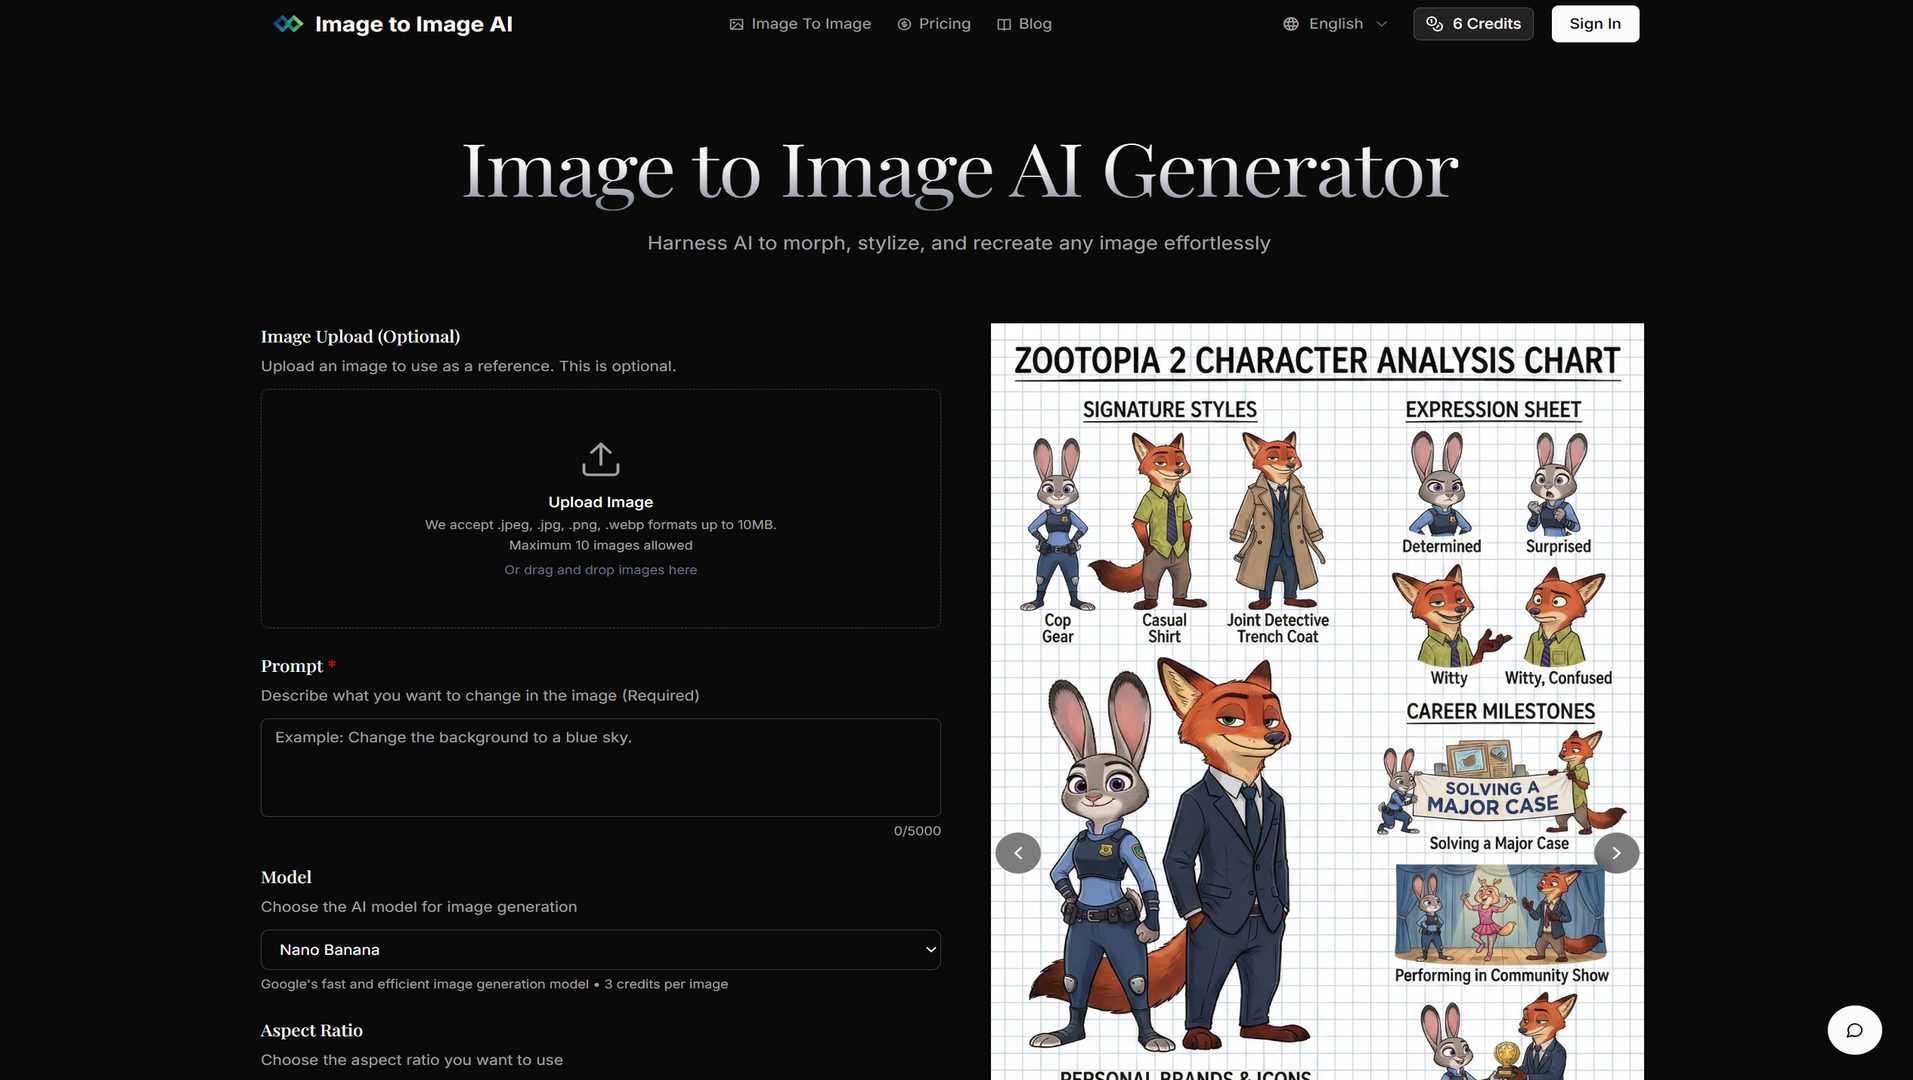Click the drag and drop images link
The image size is (1913, 1080).
(x=600, y=569)
